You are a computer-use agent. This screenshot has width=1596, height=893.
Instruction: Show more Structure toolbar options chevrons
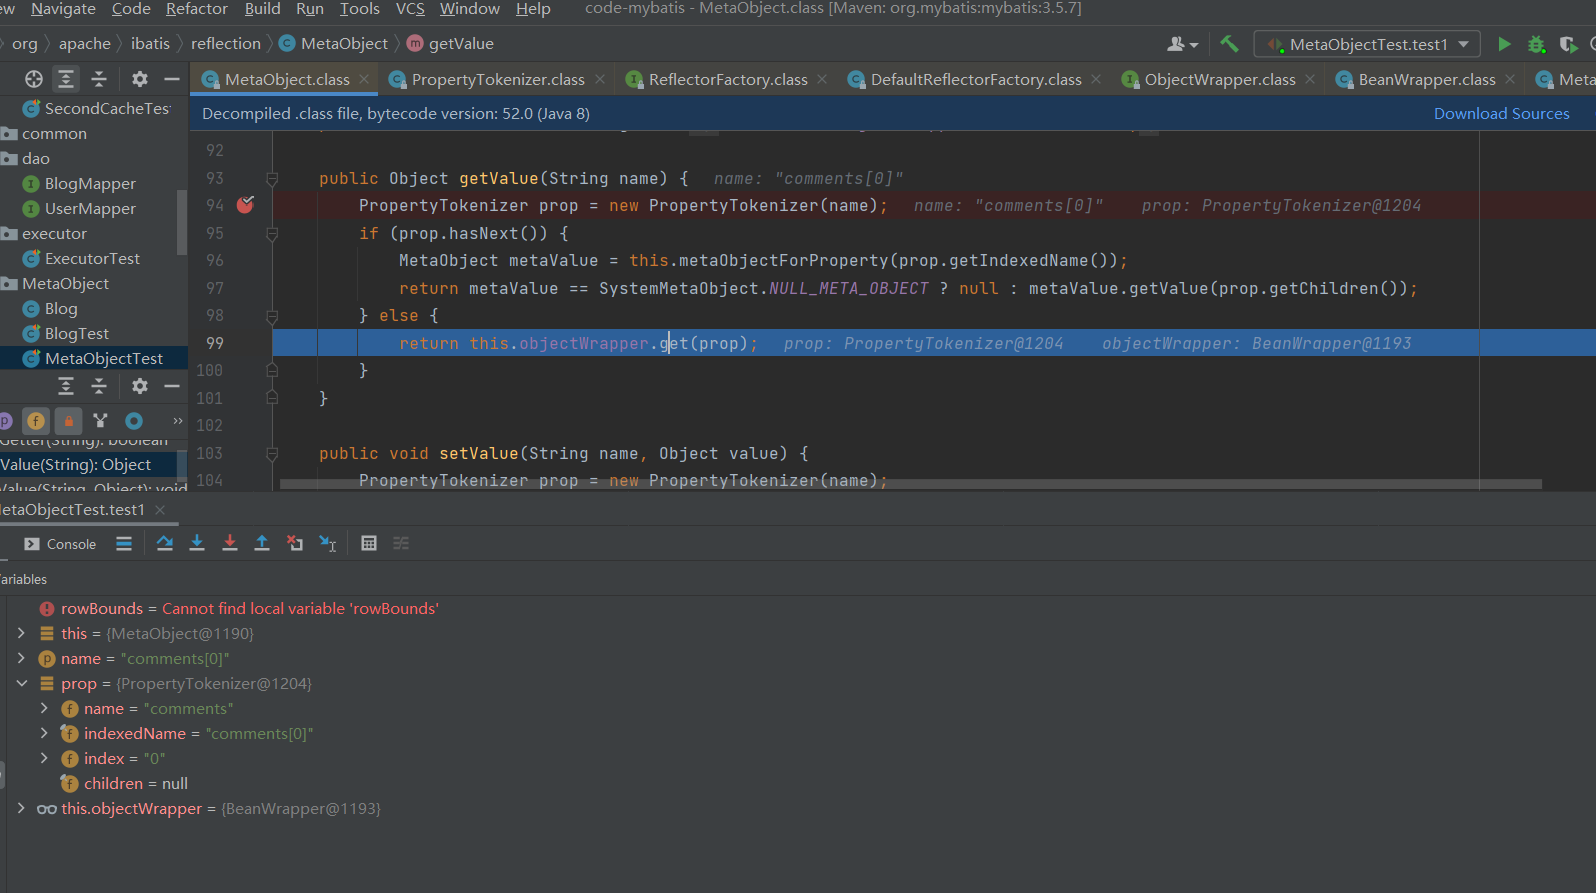point(178,421)
